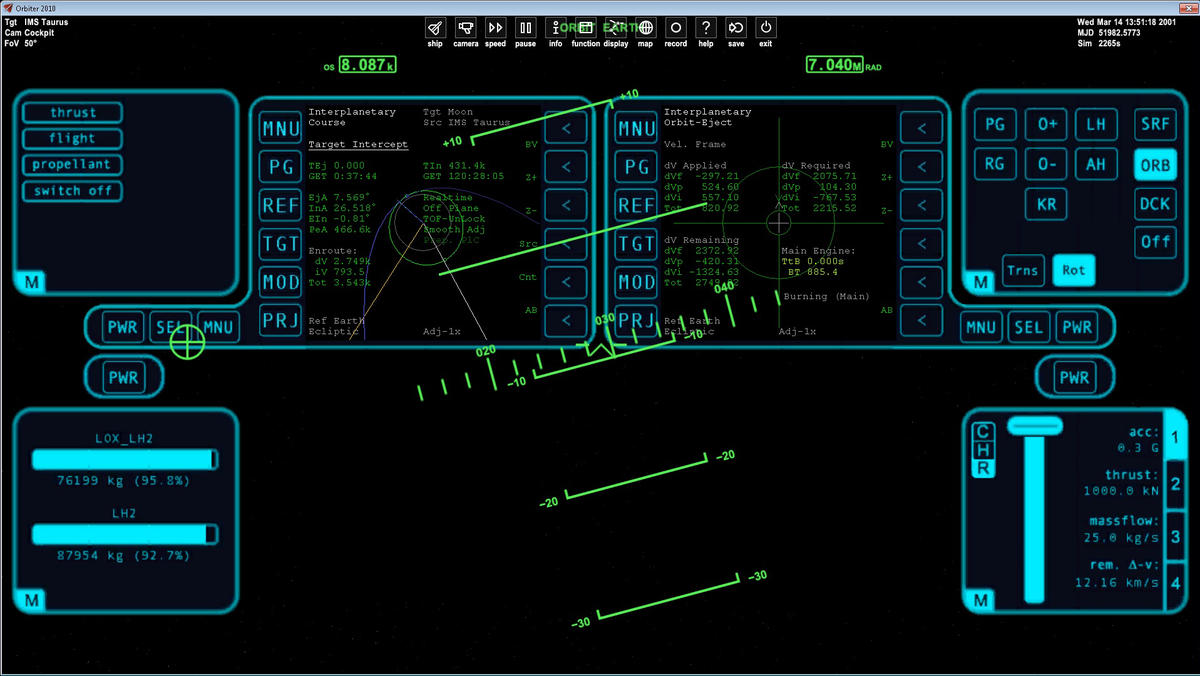1200x676 pixels.
Task: Click the C button in the throttle panel
Action: click(x=984, y=432)
